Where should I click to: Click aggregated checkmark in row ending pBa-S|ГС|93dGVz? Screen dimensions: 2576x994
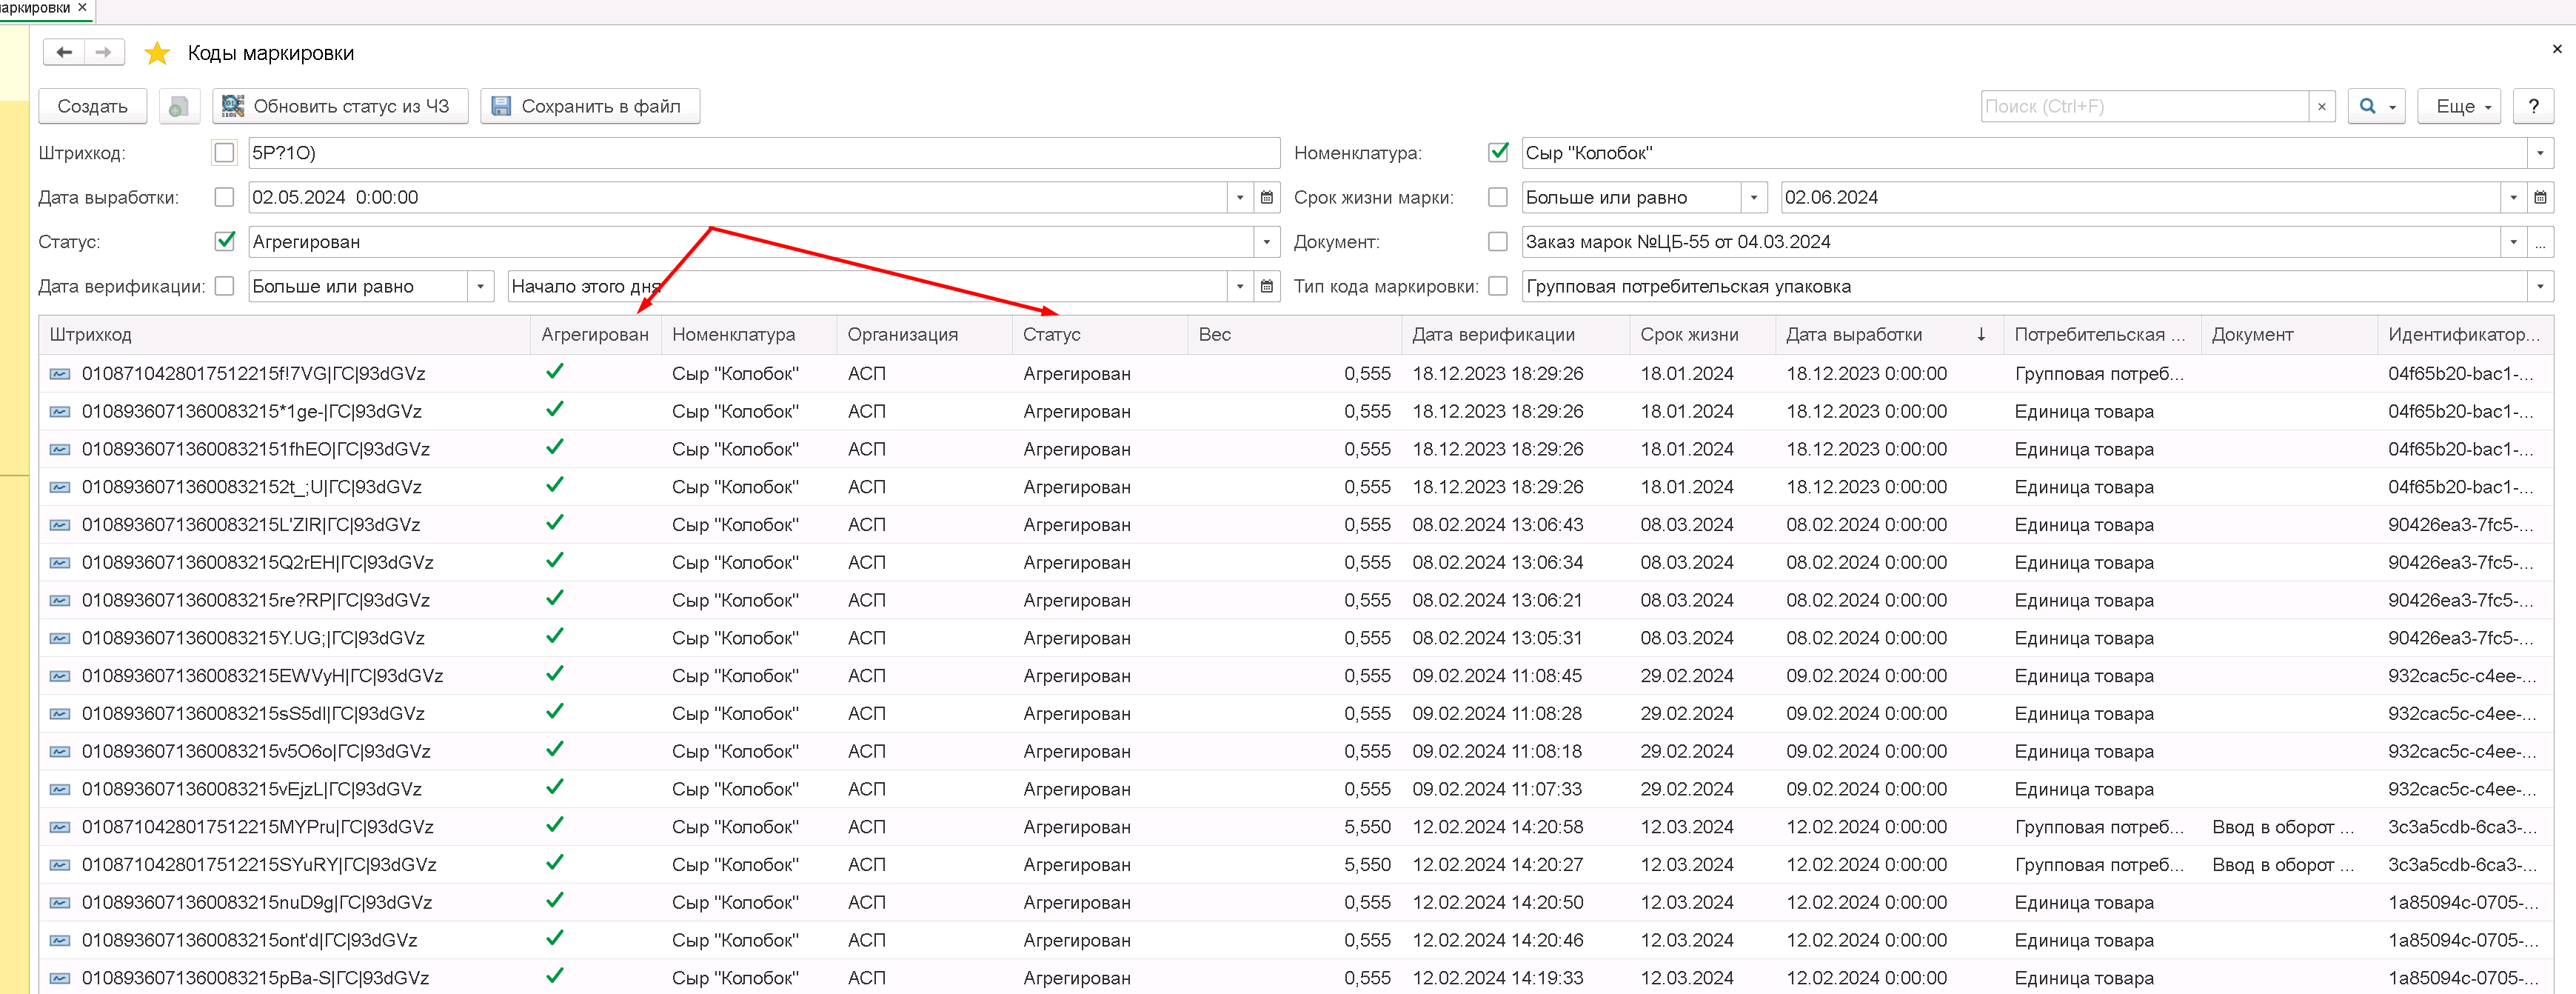coord(555,975)
